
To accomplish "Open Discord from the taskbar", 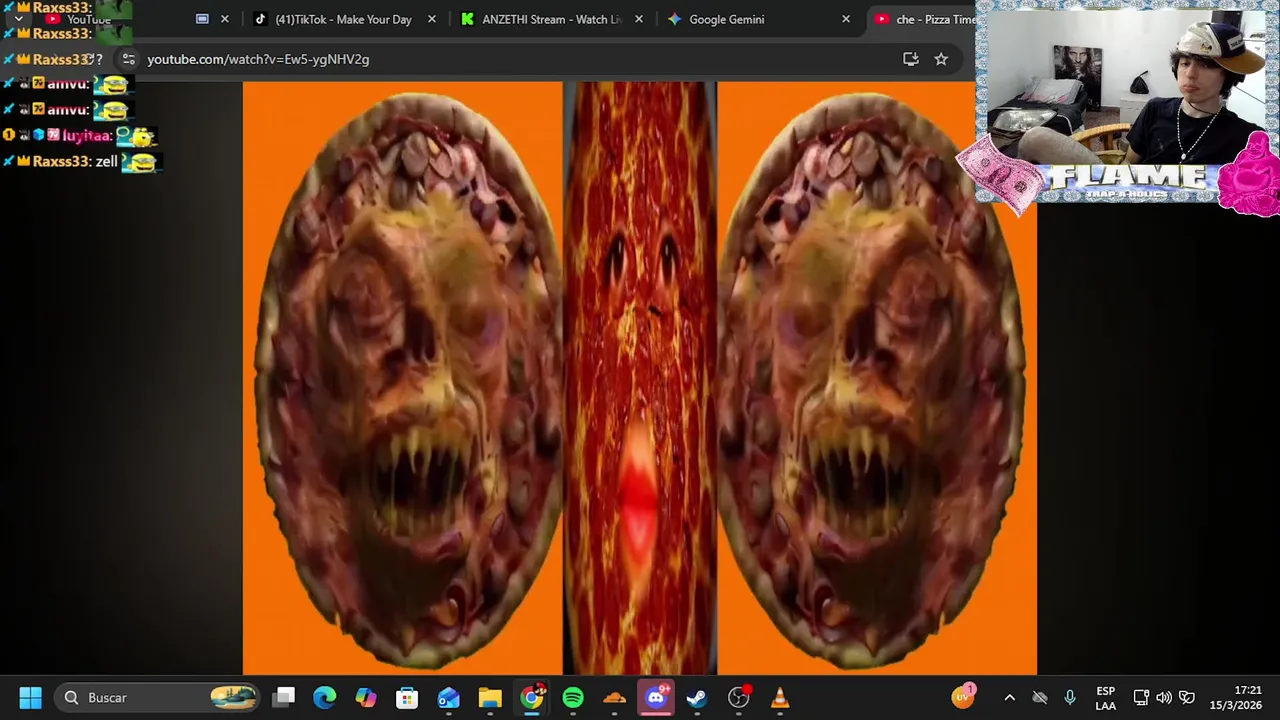I will pyautogui.click(x=656, y=697).
